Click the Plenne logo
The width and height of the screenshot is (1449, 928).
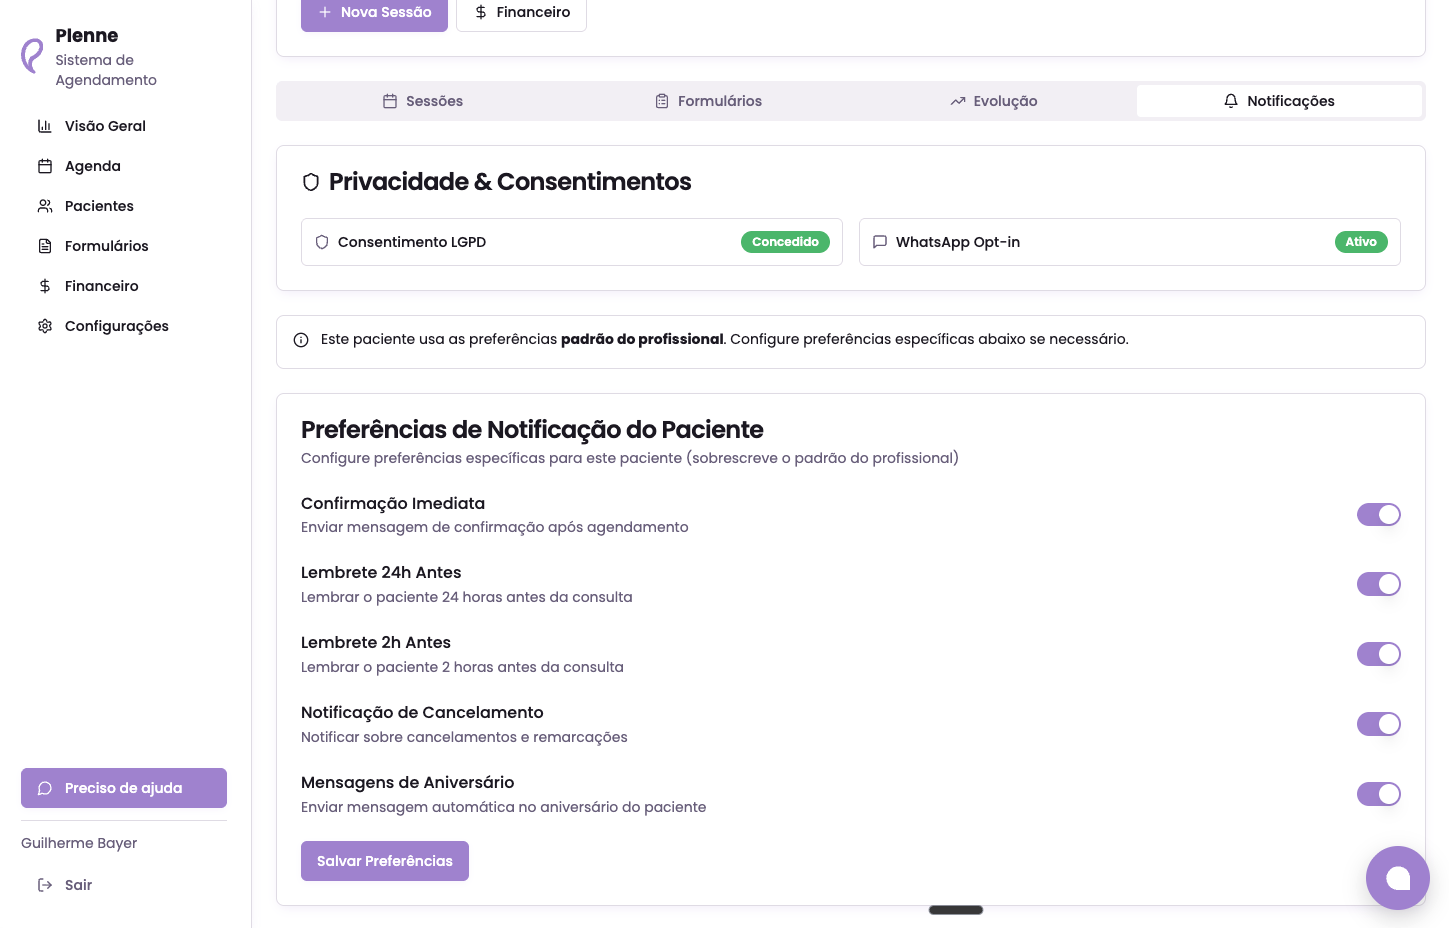point(33,56)
